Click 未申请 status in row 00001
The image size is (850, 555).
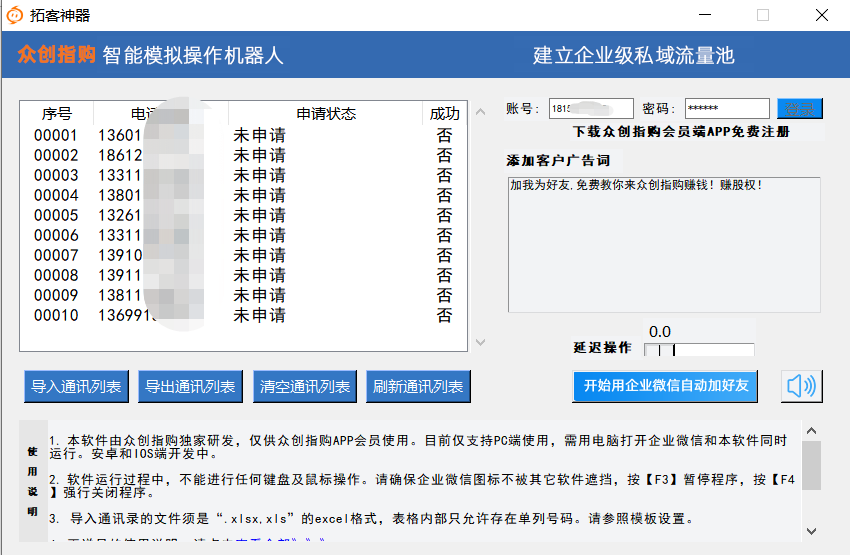tap(259, 135)
